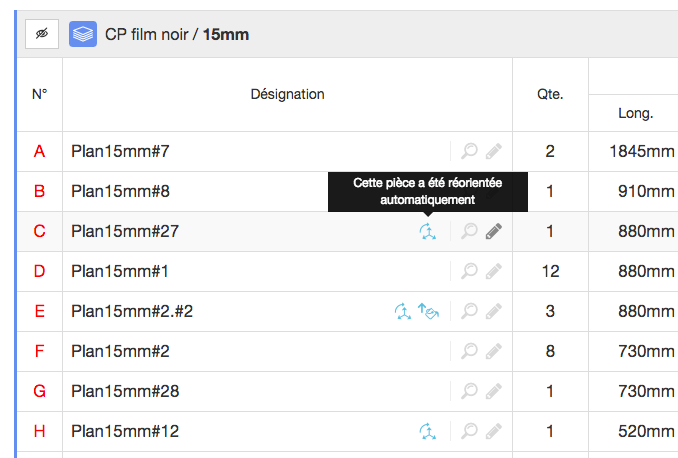The width and height of the screenshot is (678, 458).
Task: Click the red letter G part number
Action: [x=39, y=391]
